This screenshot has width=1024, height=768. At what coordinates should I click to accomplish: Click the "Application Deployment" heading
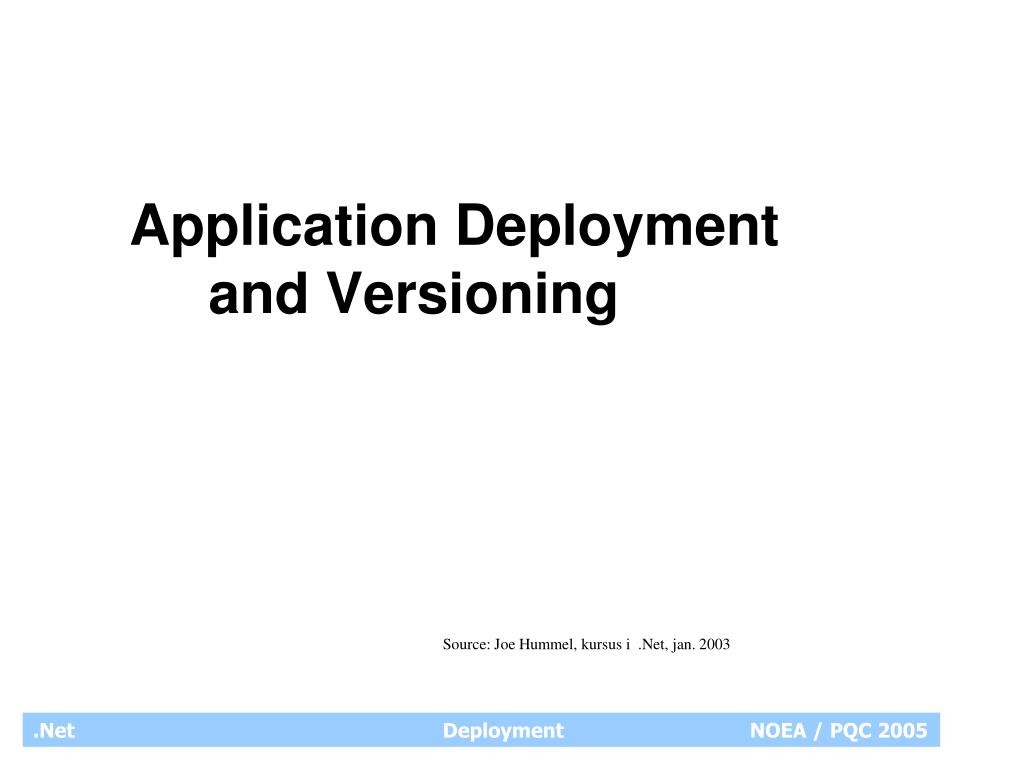(x=455, y=227)
